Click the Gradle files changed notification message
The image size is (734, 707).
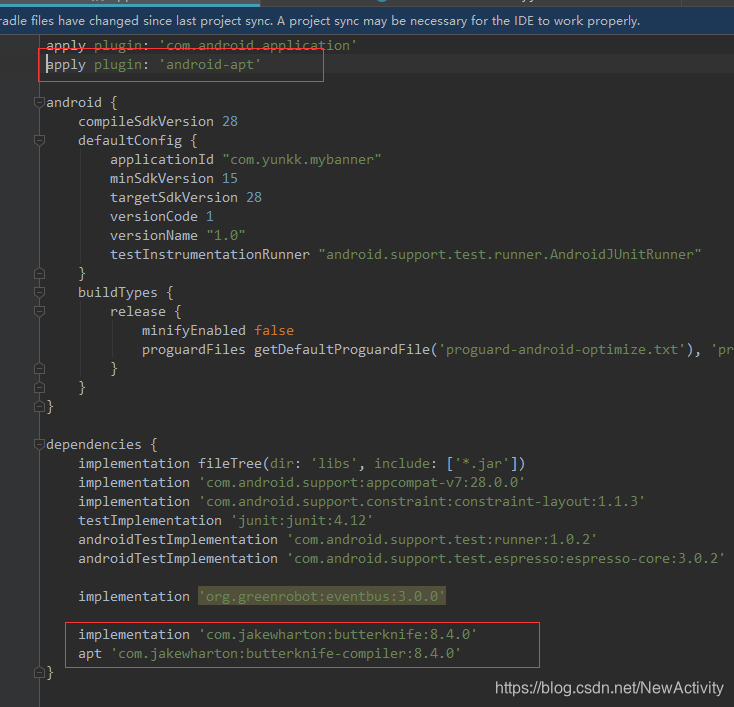(320, 21)
